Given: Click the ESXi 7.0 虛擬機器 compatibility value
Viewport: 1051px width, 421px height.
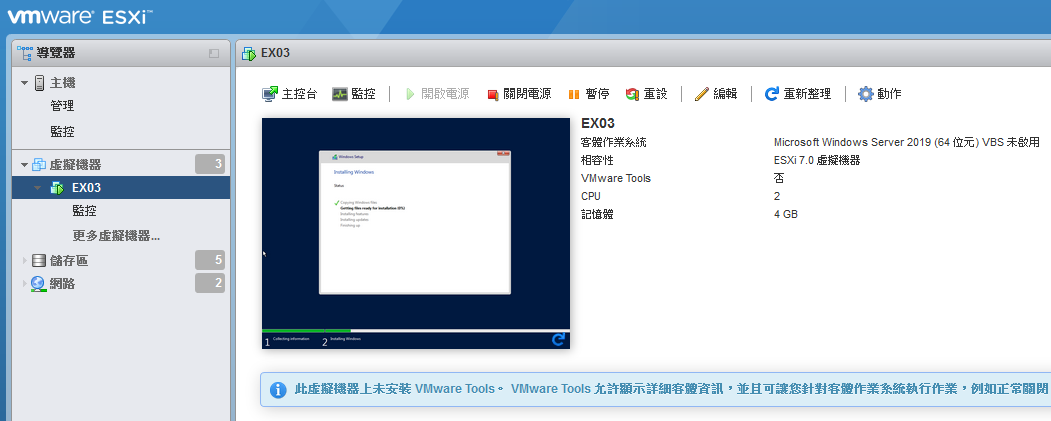Looking at the screenshot, I should [816, 160].
